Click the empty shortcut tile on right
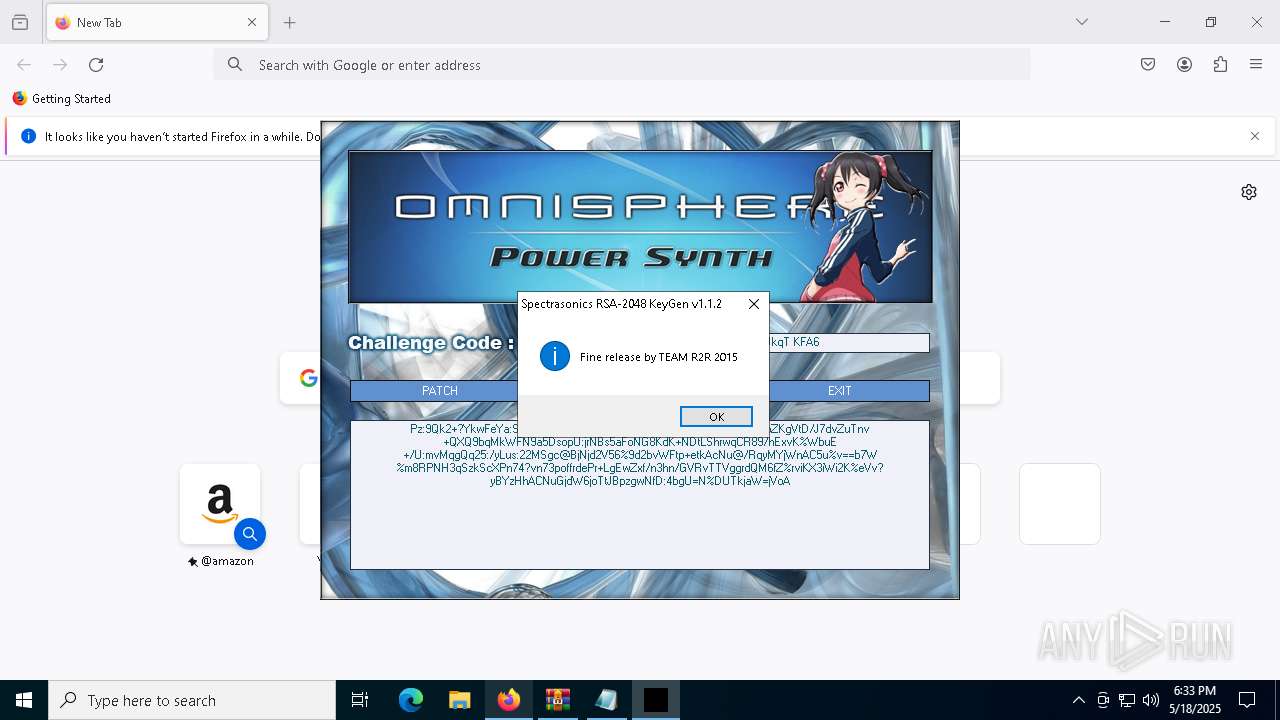Viewport: 1280px width, 720px height. point(1060,504)
